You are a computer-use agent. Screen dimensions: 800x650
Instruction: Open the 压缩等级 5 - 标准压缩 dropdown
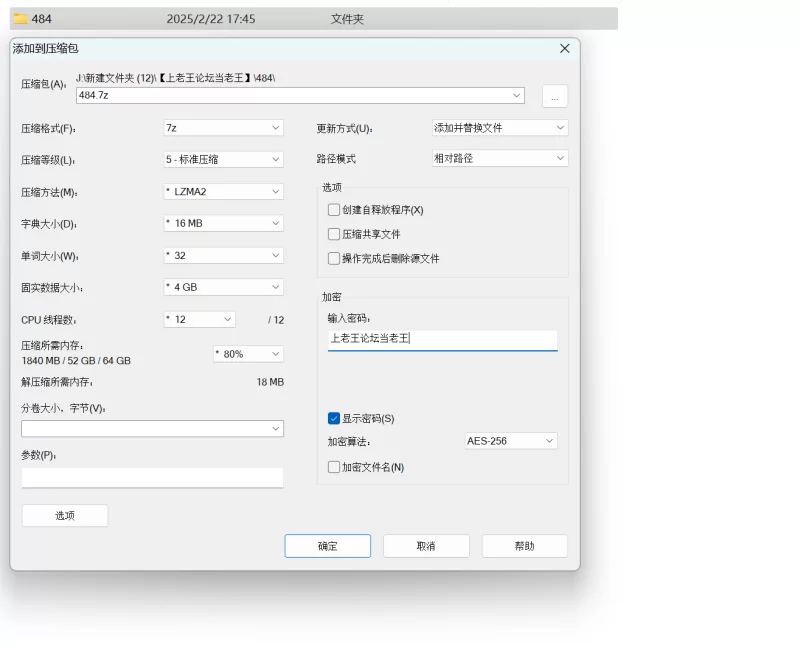coord(223,160)
